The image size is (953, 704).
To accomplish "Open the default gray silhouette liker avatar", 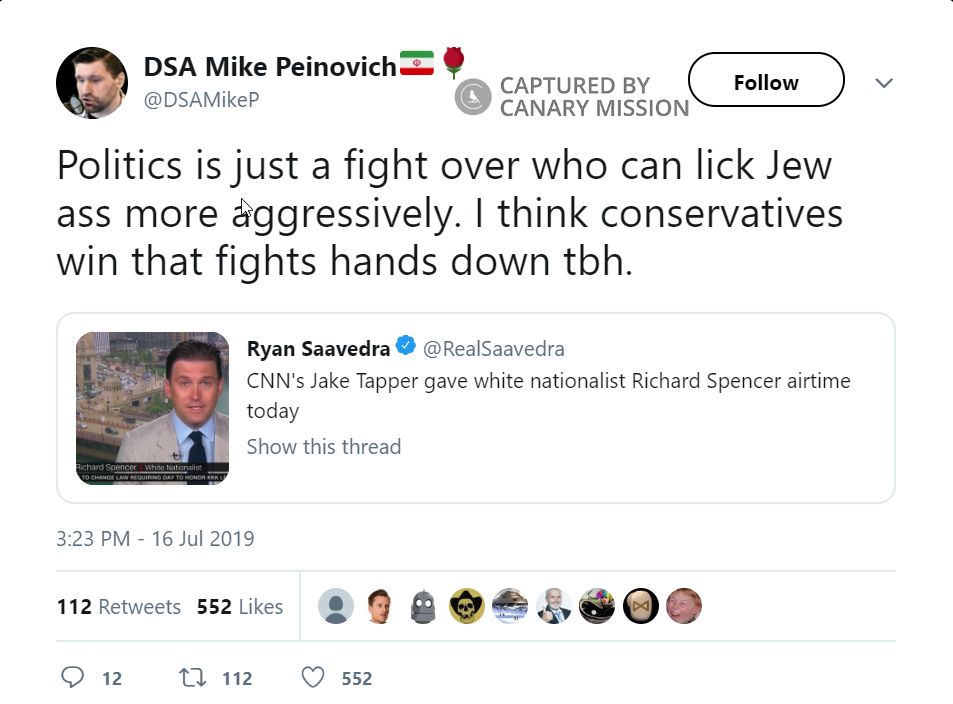I will click(336, 606).
